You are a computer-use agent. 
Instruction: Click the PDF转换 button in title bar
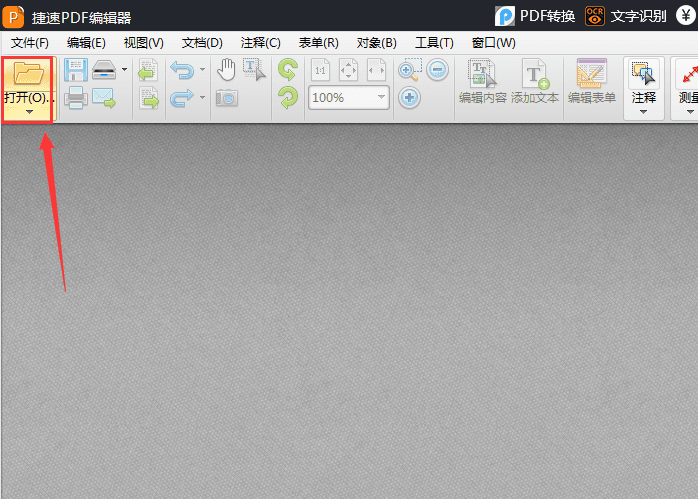click(535, 16)
